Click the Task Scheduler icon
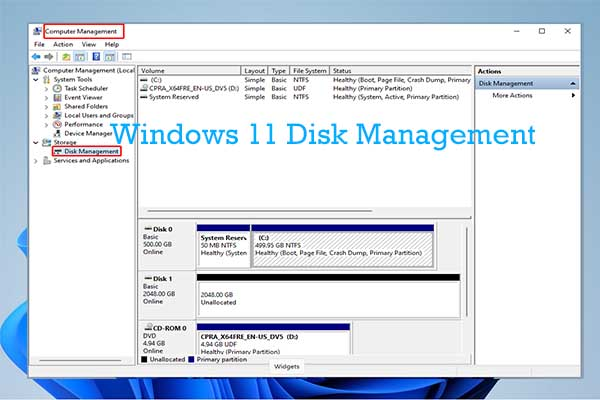600x400 pixels. tap(58, 89)
